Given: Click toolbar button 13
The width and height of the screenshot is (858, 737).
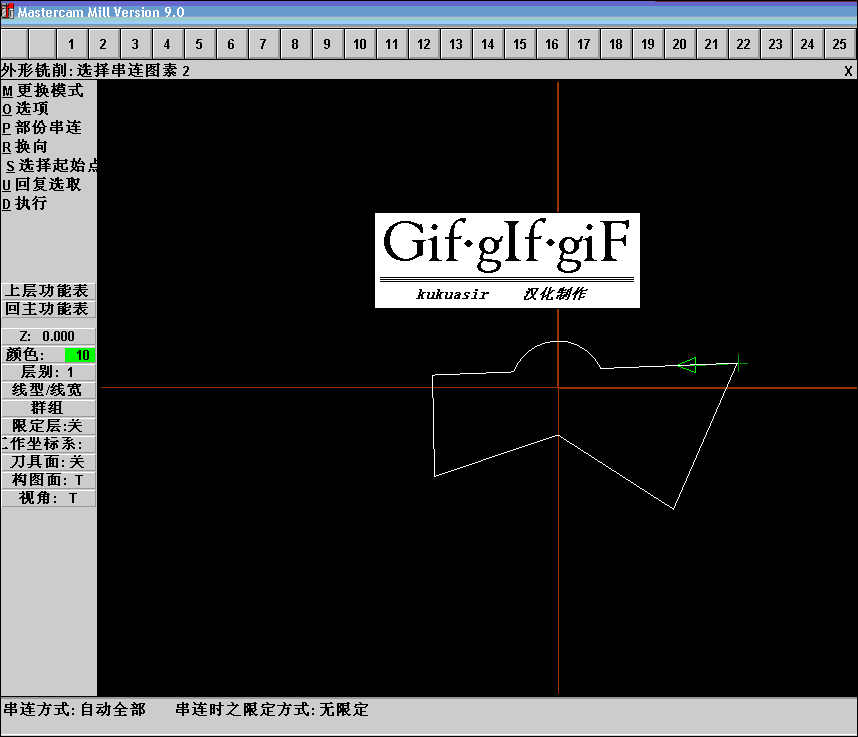Looking at the screenshot, I should [x=455, y=44].
